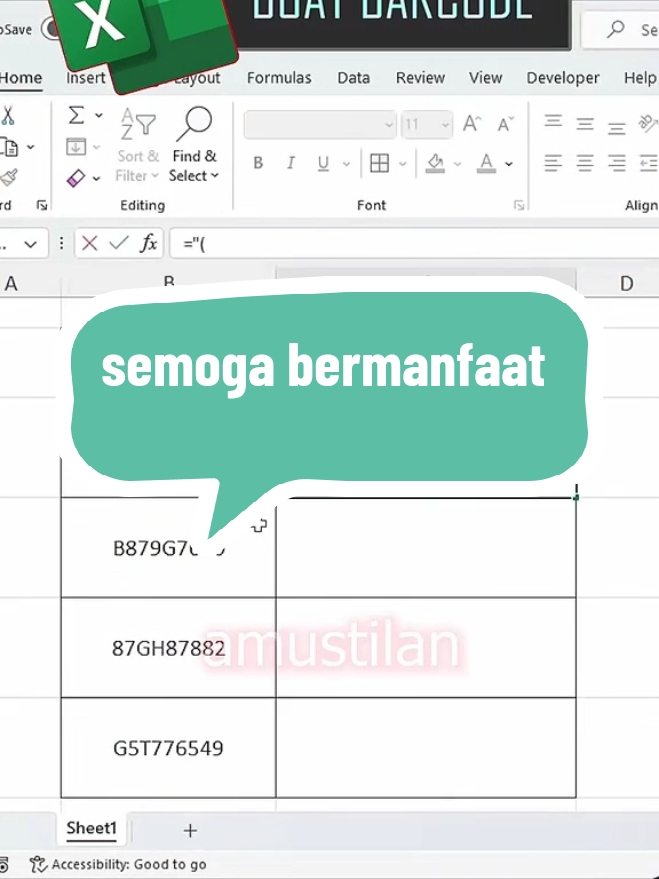The height and width of the screenshot is (879, 659).
Task: Click the Borders icon
Action: (x=379, y=163)
